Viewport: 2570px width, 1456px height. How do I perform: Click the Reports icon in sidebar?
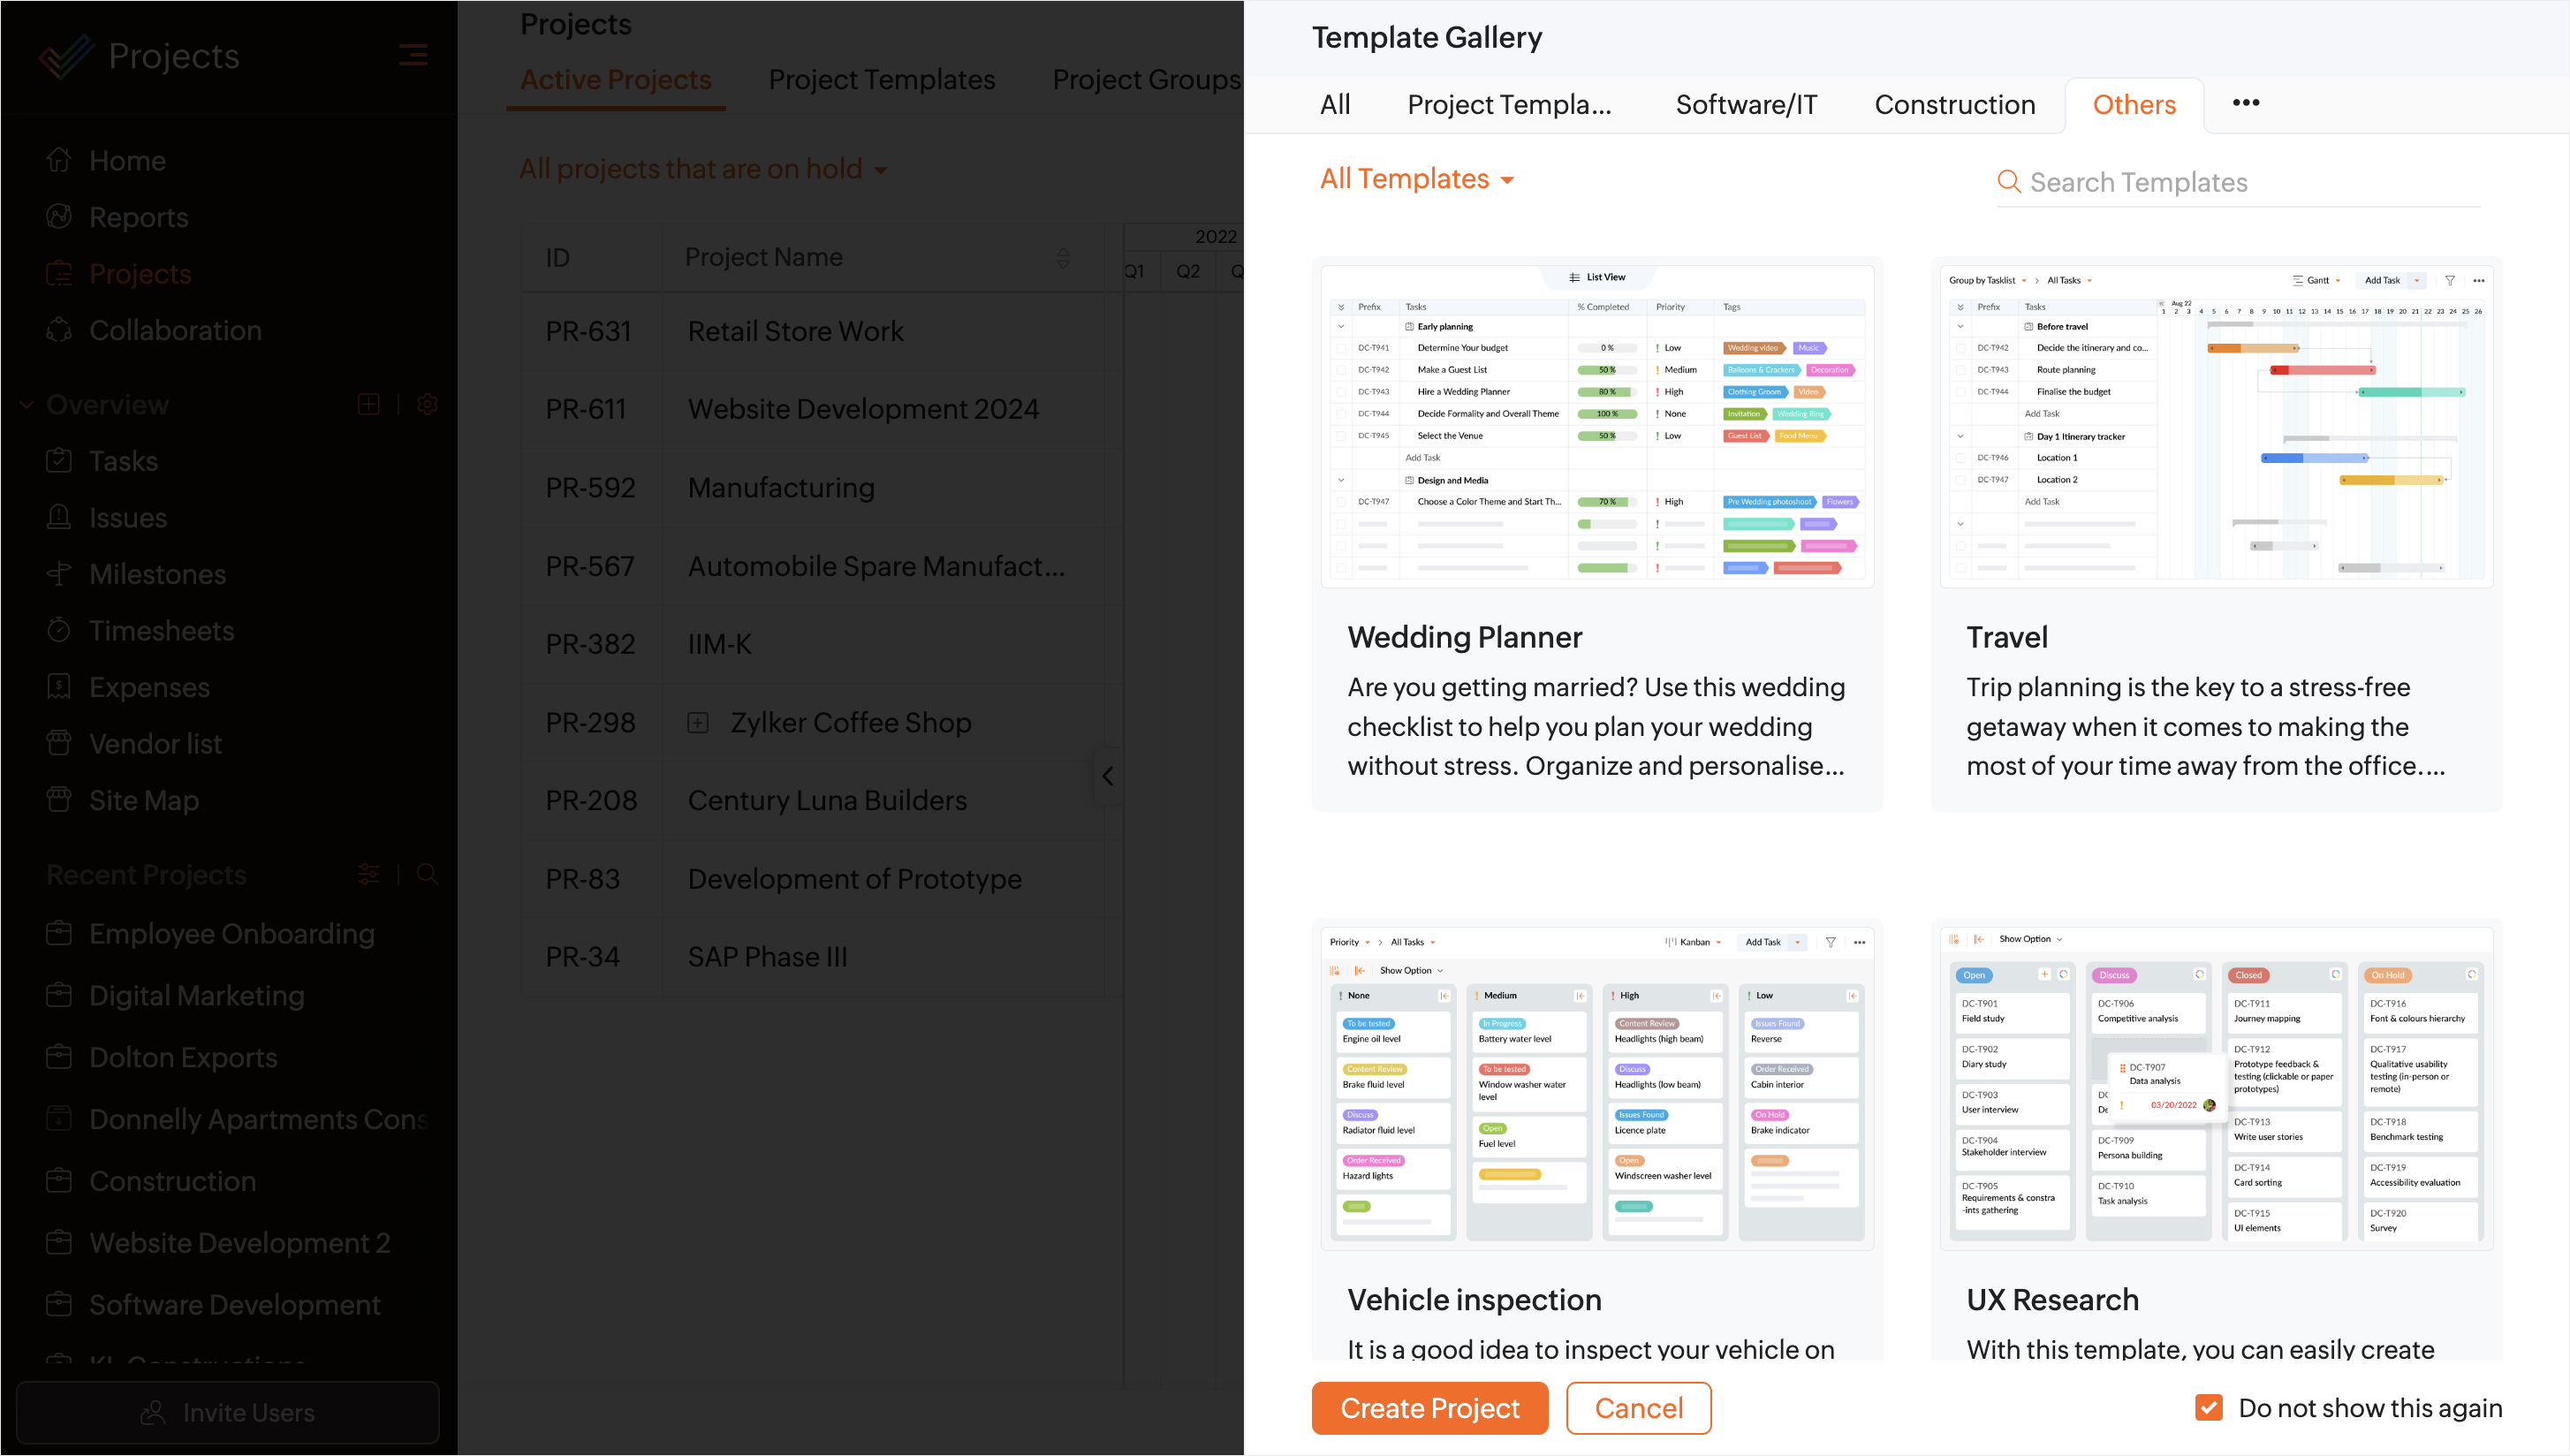pyautogui.click(x=59, y=216)
